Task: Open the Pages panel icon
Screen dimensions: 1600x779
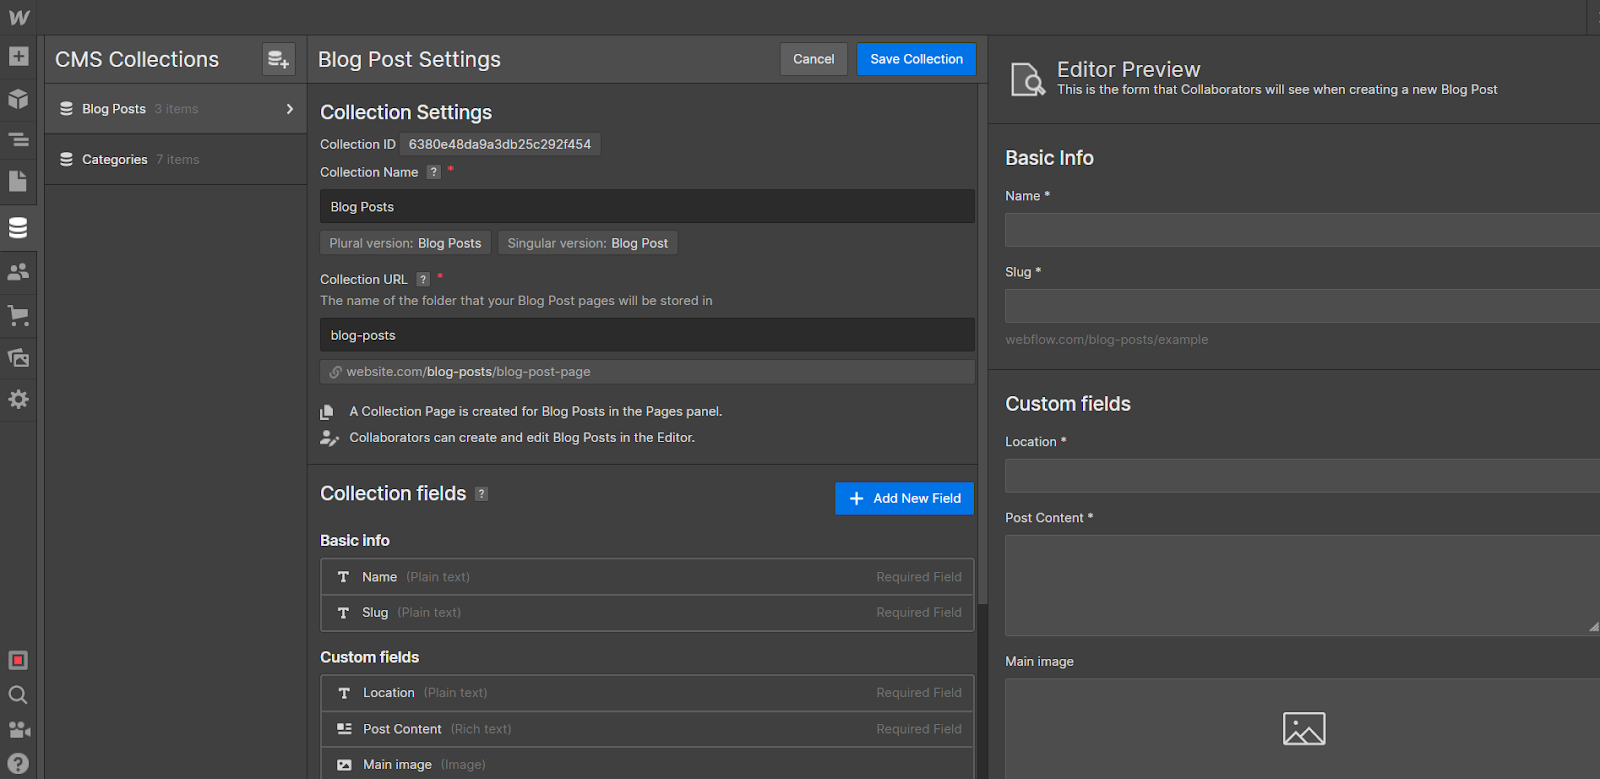Action: coord(18,181)
